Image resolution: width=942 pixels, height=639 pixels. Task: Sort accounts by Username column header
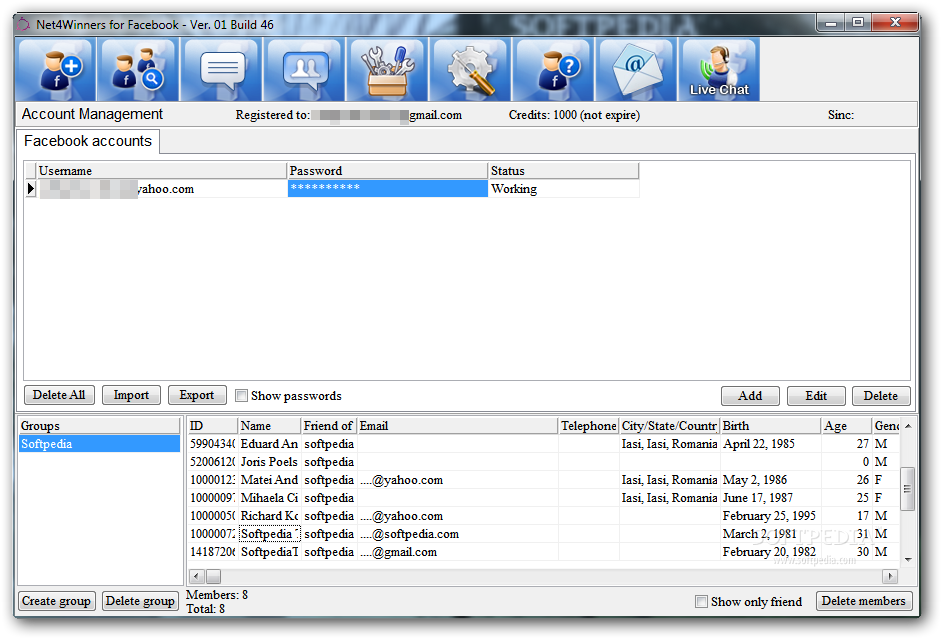click(x=162, y=171)
